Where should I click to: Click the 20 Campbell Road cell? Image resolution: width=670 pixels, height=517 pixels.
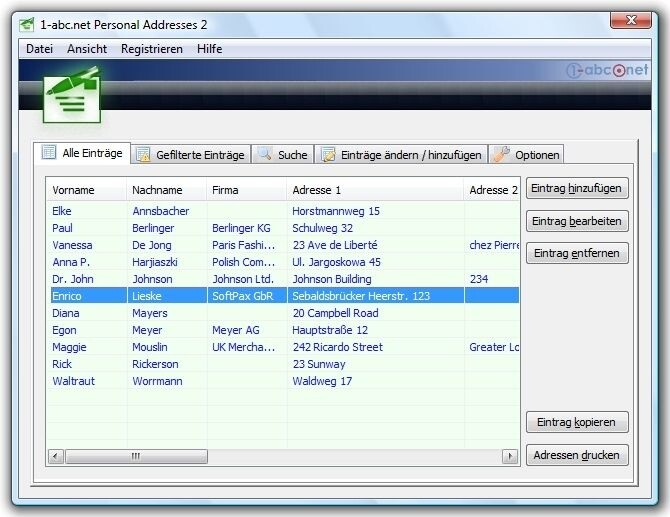pyautogui.click(x=335, y=313)
